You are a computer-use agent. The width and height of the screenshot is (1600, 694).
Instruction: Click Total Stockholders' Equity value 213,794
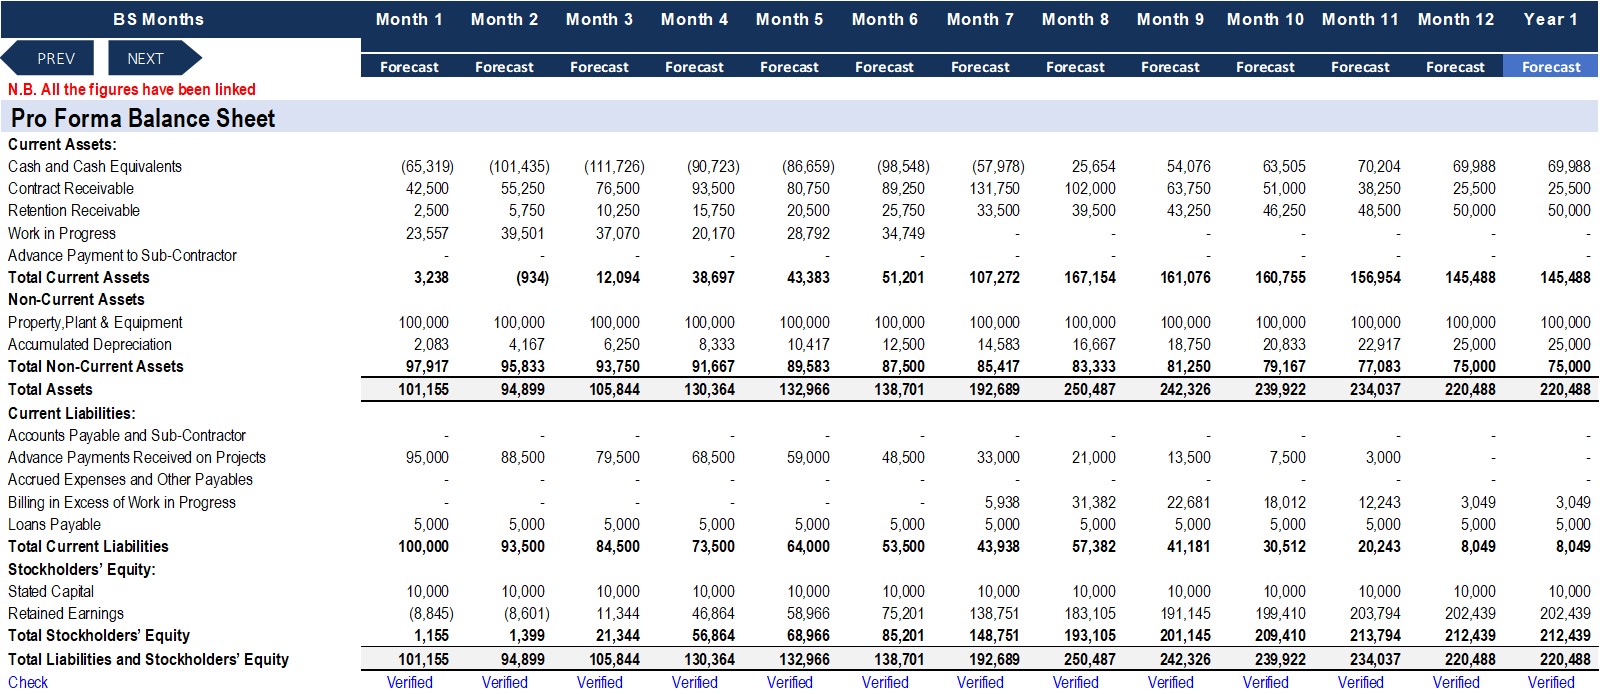coord(1375,635)
